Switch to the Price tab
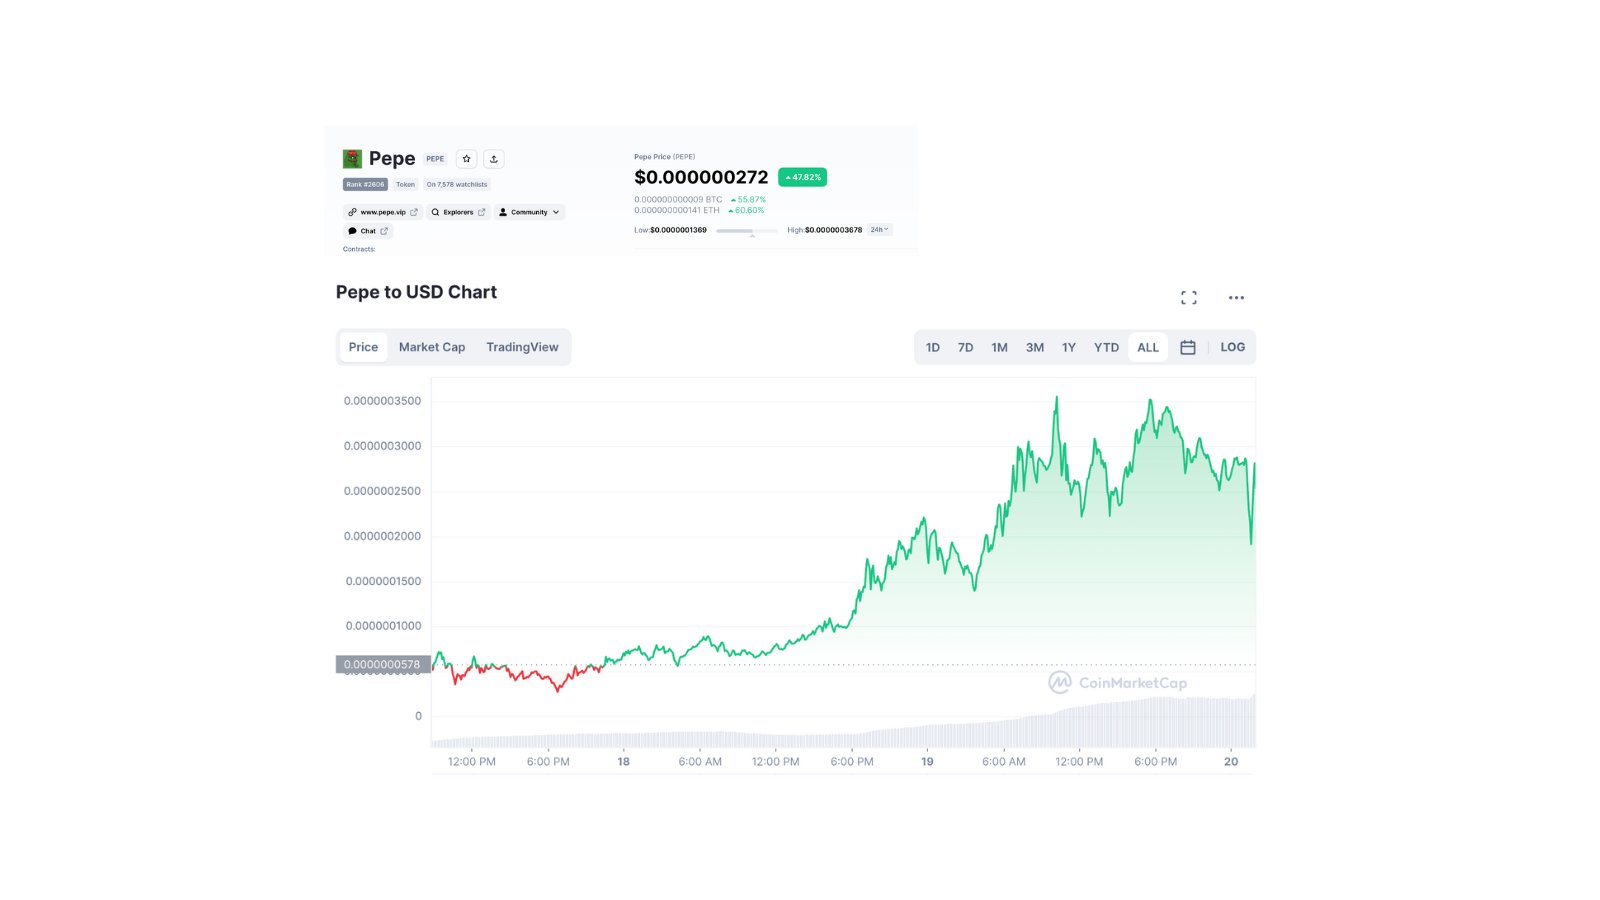1600x900 pixels. [x=363, y=347]
